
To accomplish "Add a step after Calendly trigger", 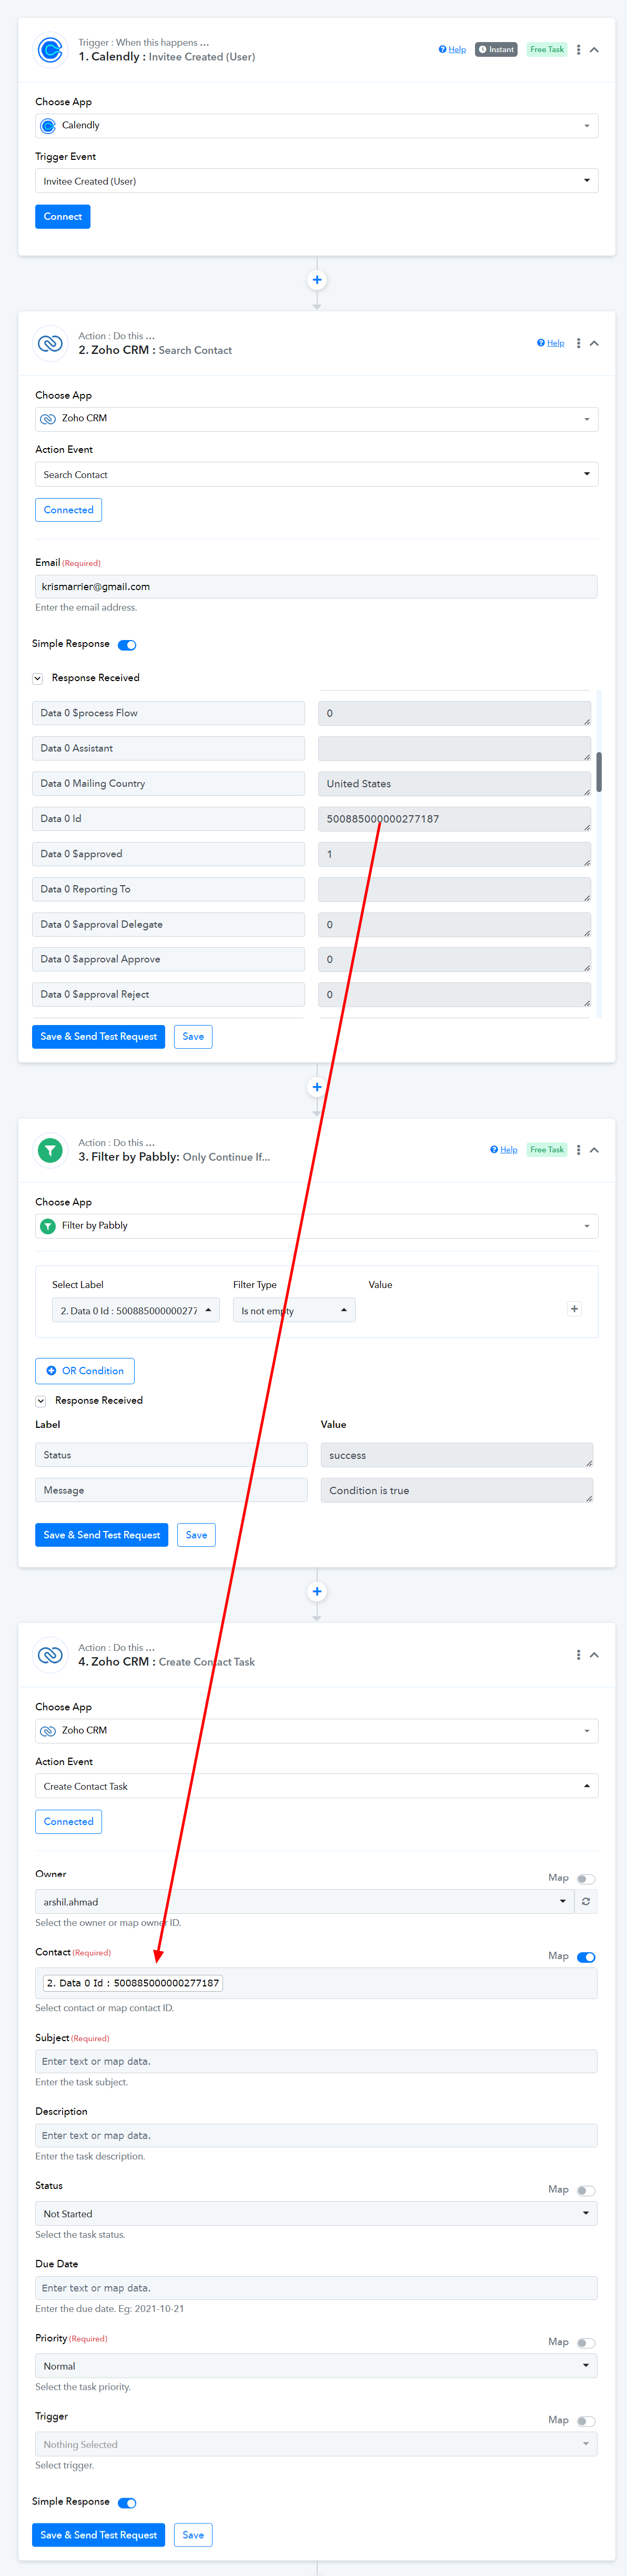I will point(317,280).
